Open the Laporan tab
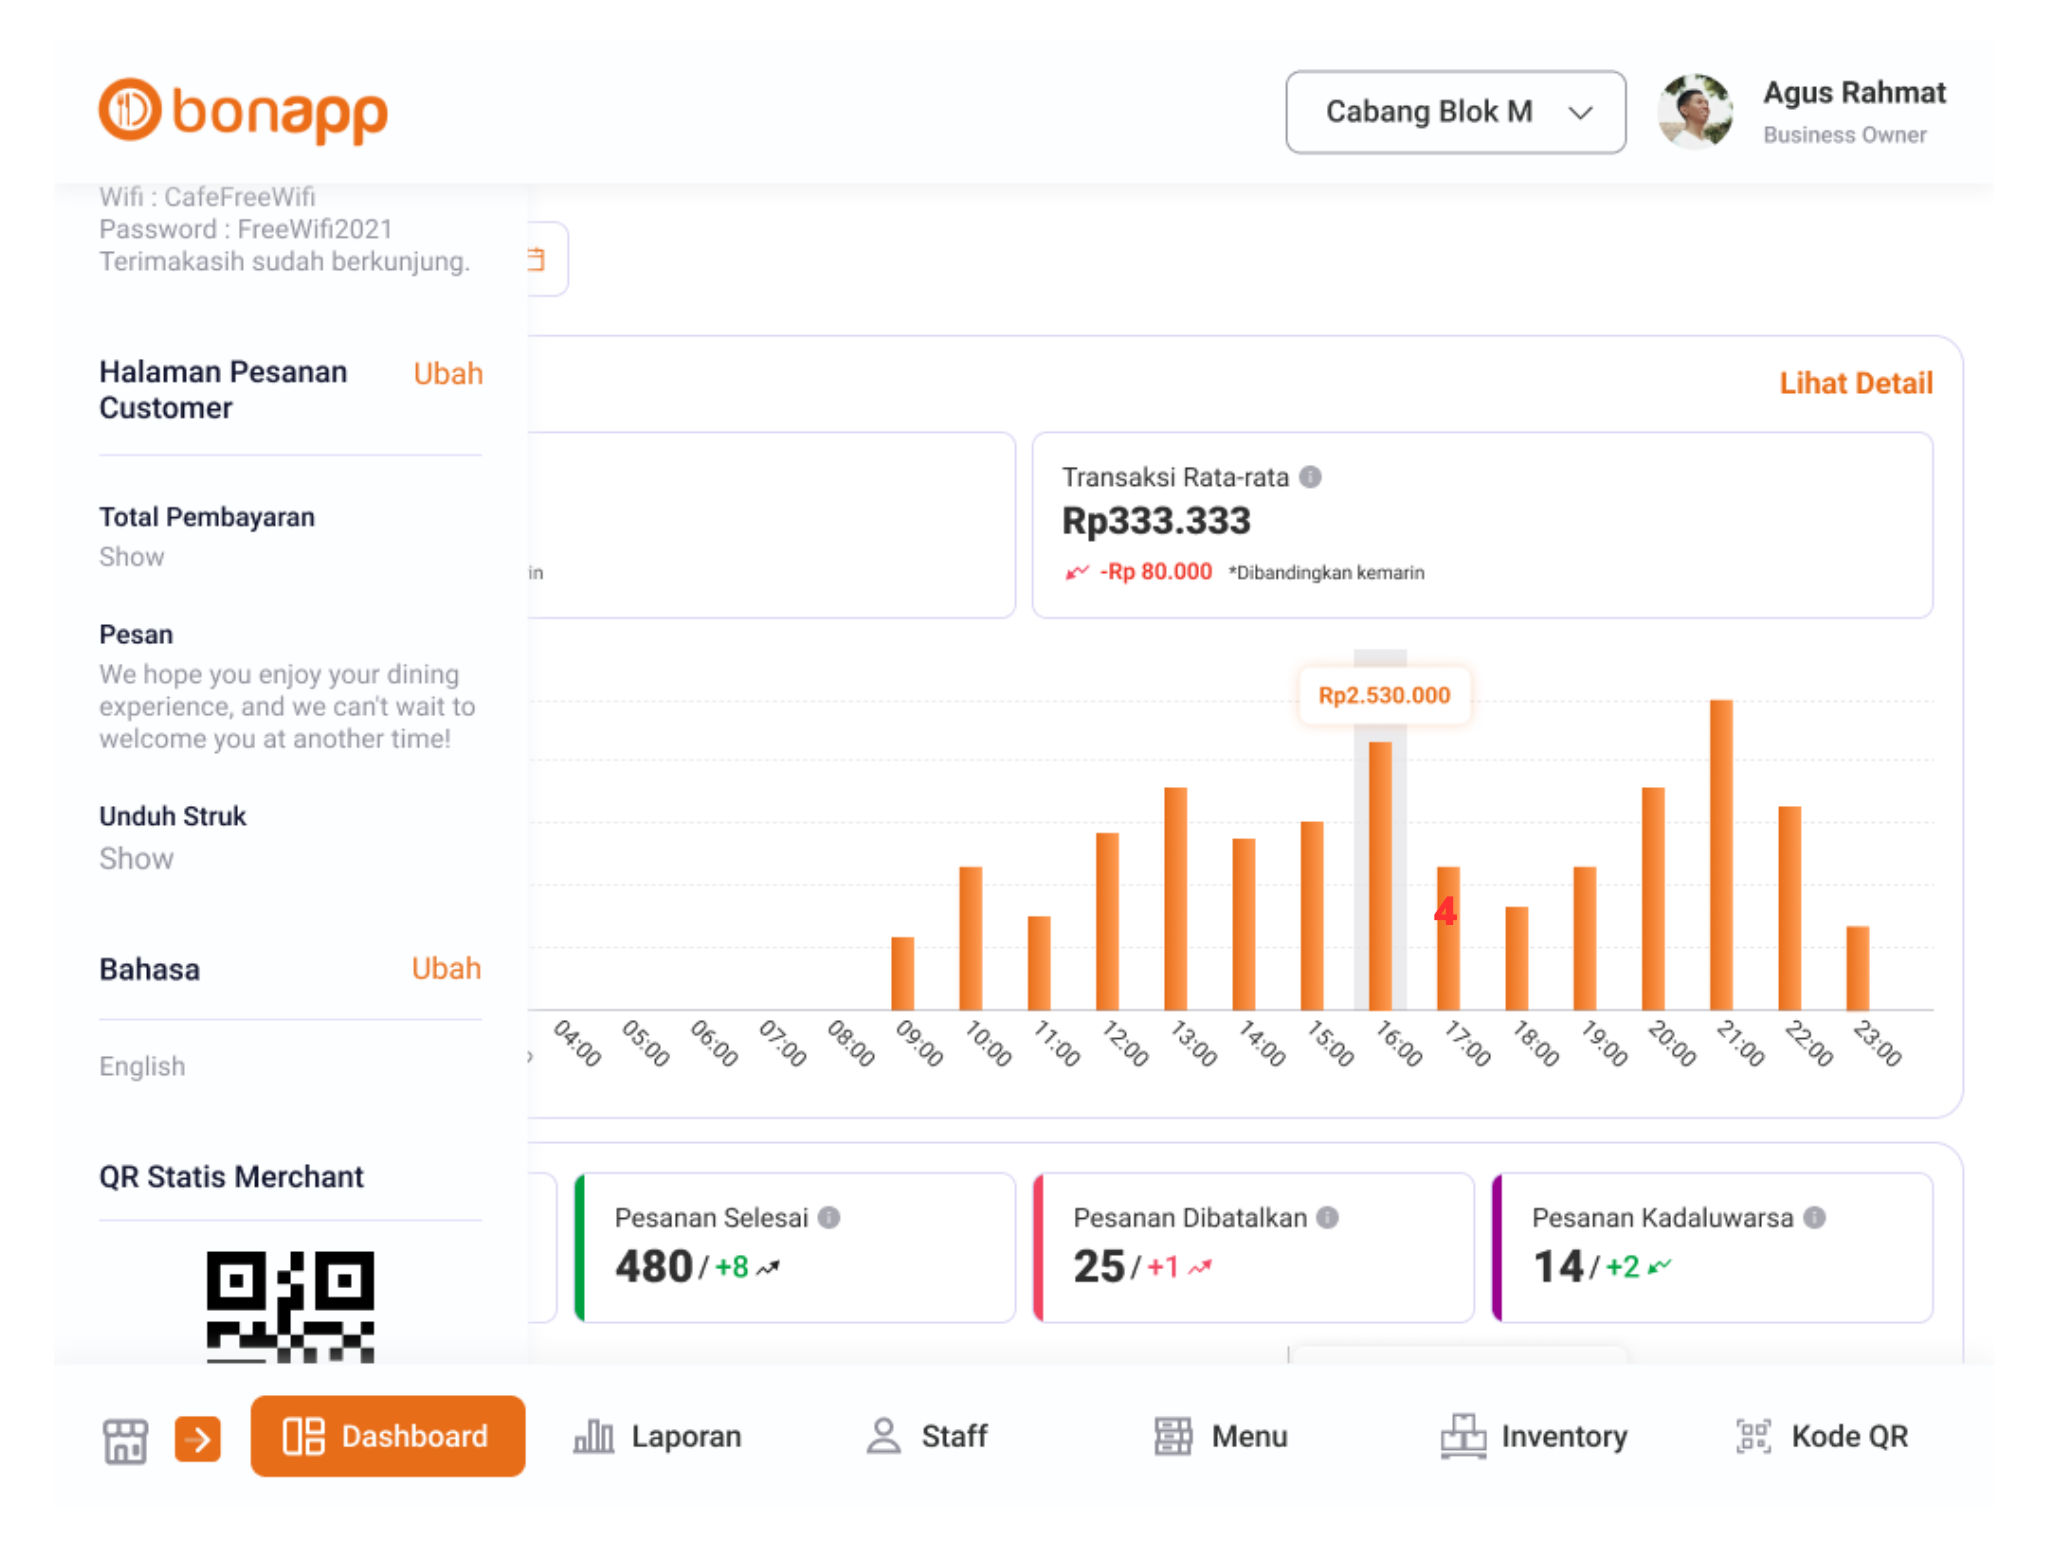The width and height of the screenshot is (2048, 1550). pos(658,1437)
